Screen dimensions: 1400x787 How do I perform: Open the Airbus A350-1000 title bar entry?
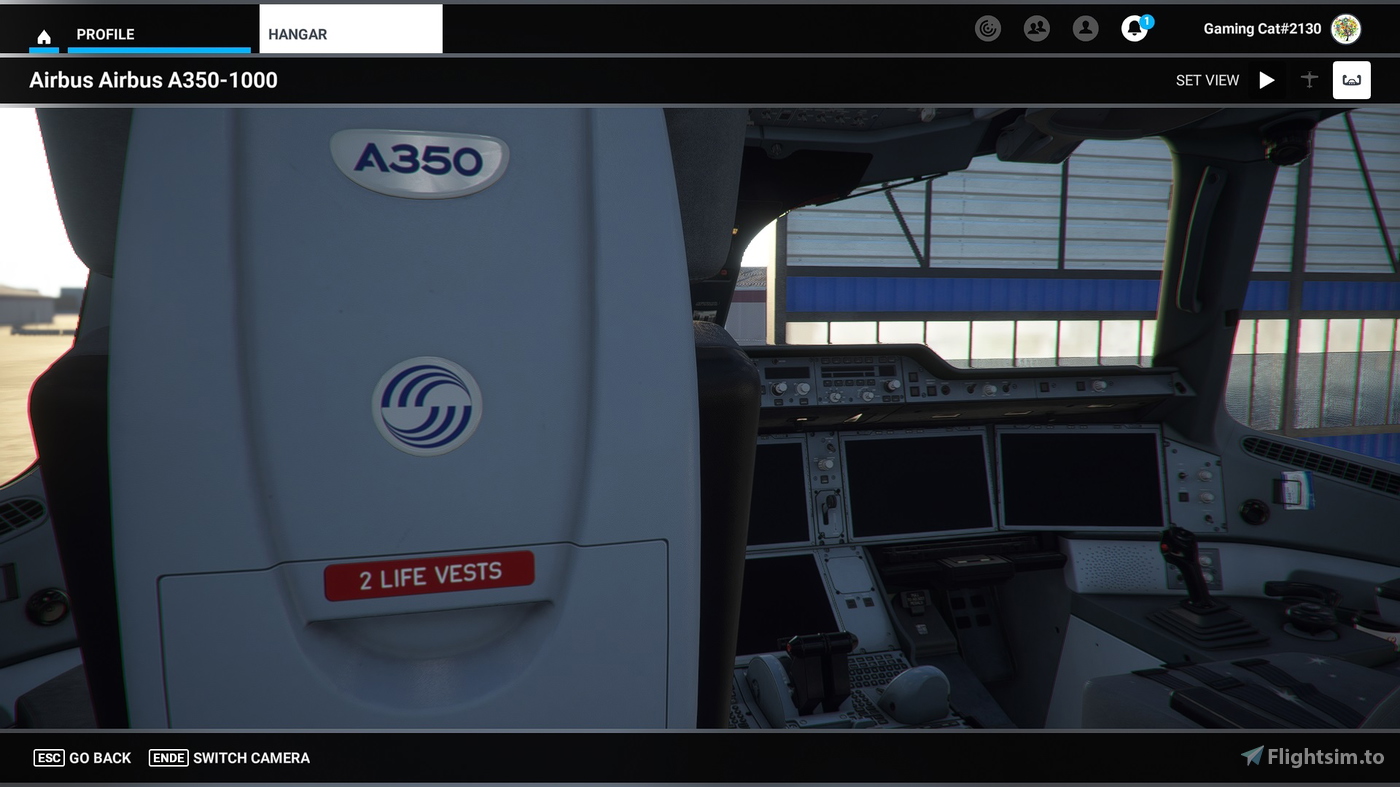[x=152, y=80]
